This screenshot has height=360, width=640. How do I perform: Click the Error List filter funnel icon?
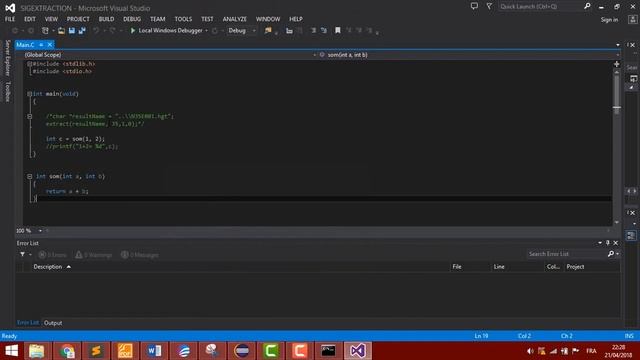tap(22, 254)
